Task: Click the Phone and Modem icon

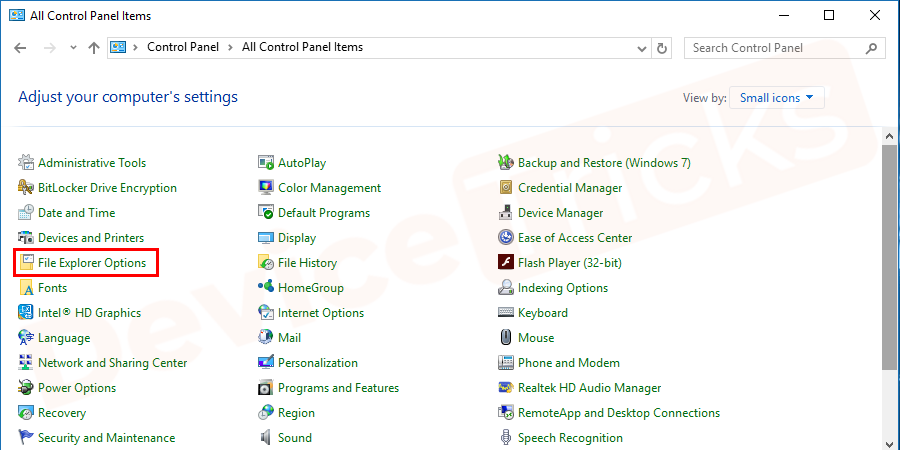Action: pos(506,363)
